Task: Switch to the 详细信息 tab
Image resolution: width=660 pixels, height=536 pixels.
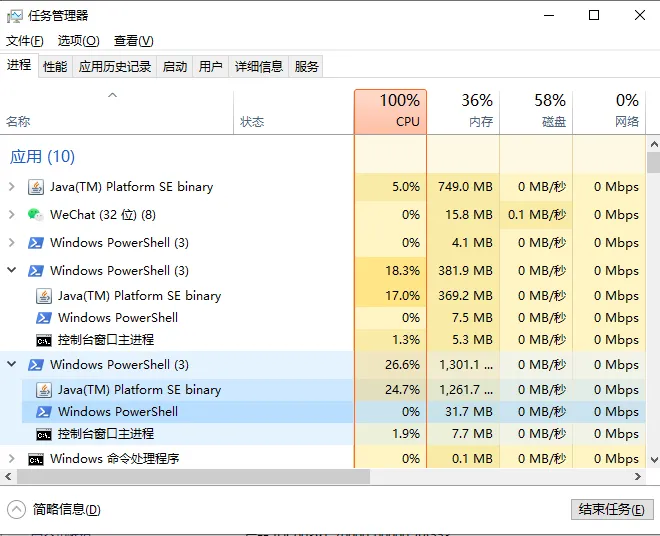Action: point(258,67)
